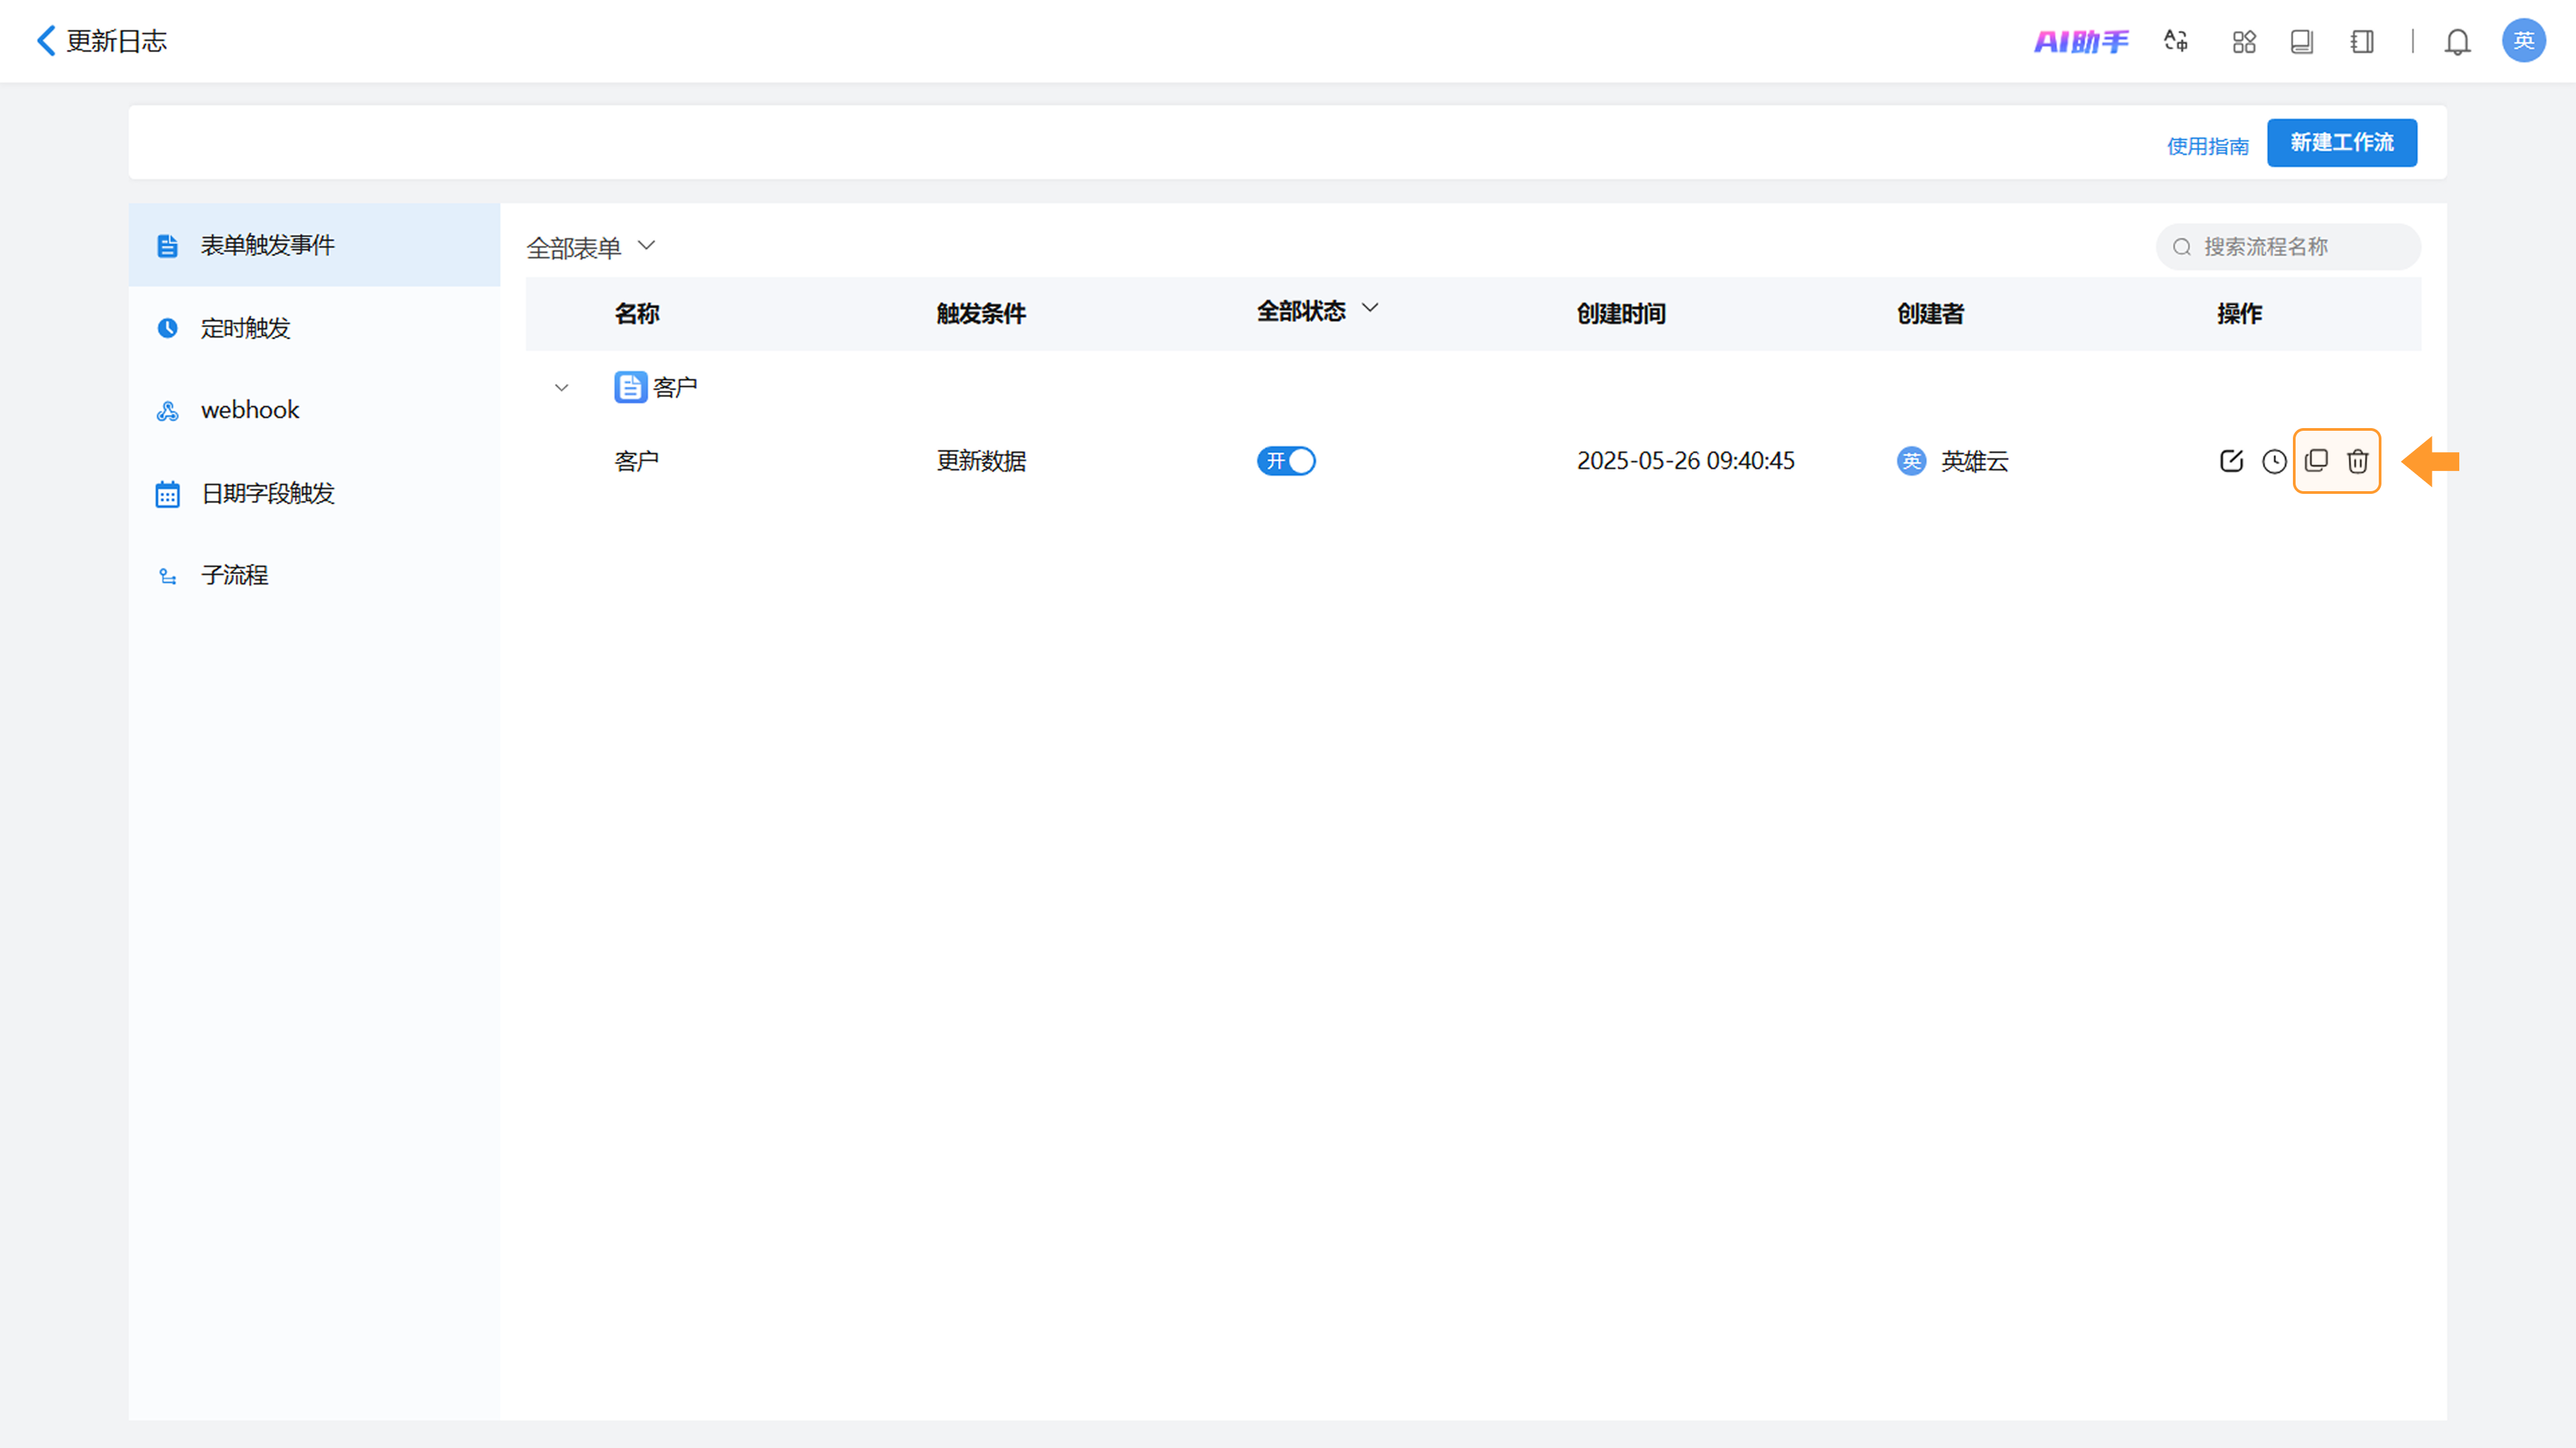
Task: Open the book manual icon in header
Action: pos(2302,41)
